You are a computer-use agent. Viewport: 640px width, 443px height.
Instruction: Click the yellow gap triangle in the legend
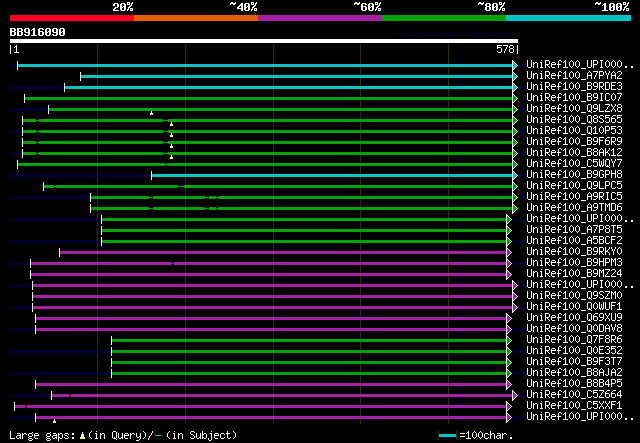point(82,436)
